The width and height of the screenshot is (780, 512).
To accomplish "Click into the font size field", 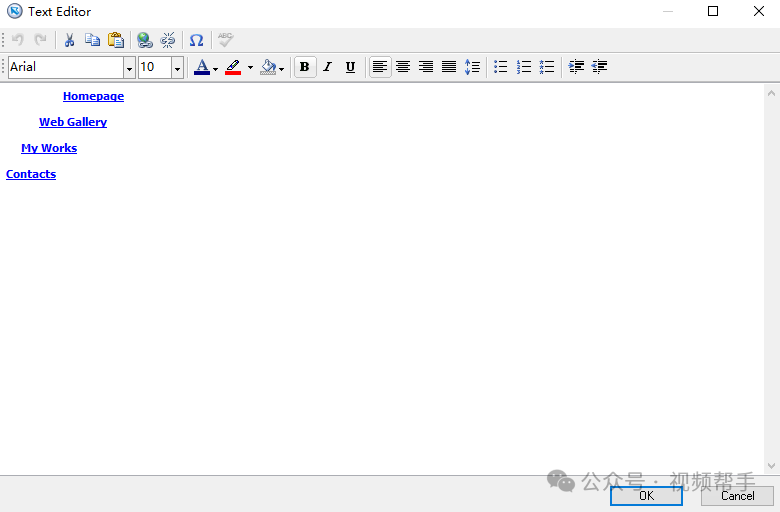I will (155, 67).
